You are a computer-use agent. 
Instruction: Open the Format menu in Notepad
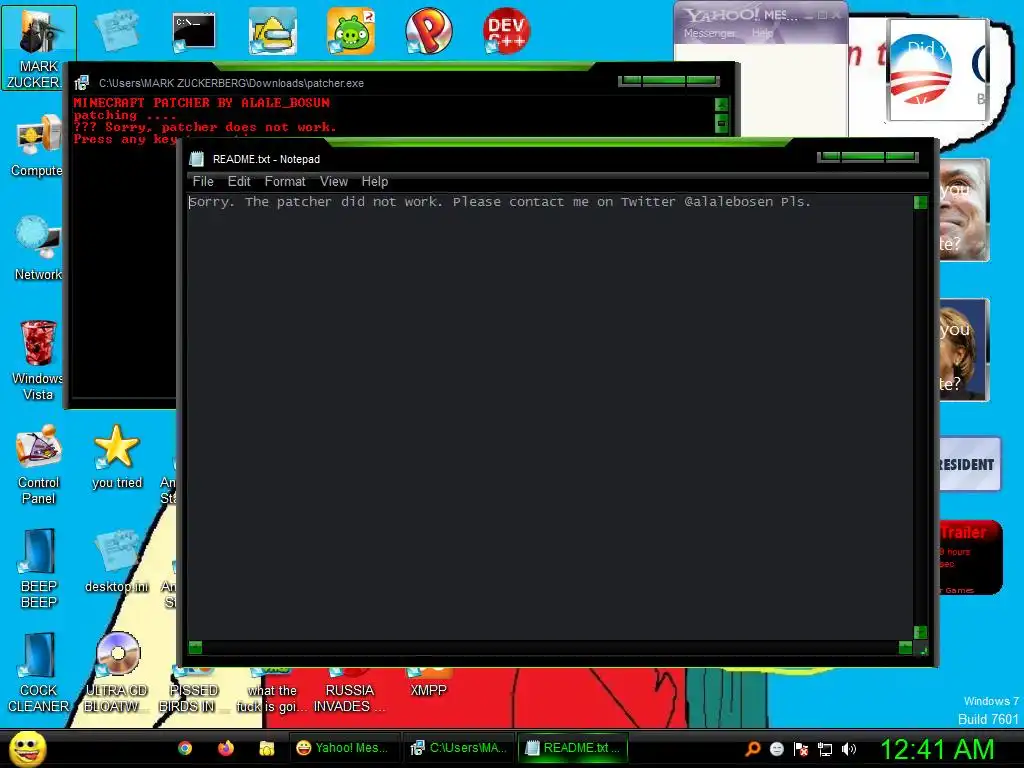click(x=285, y=182)
